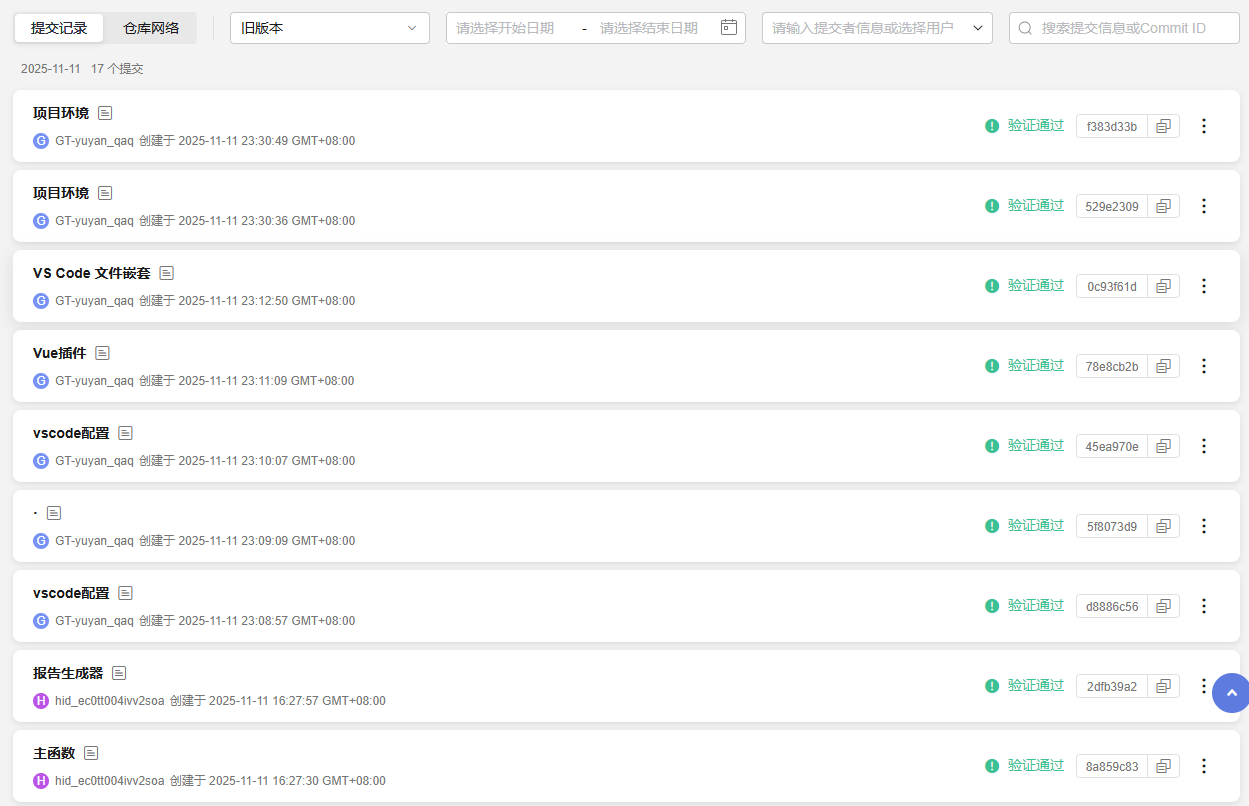
Task: Copy commit ID 529e2309
Action: click(1163, 206)
